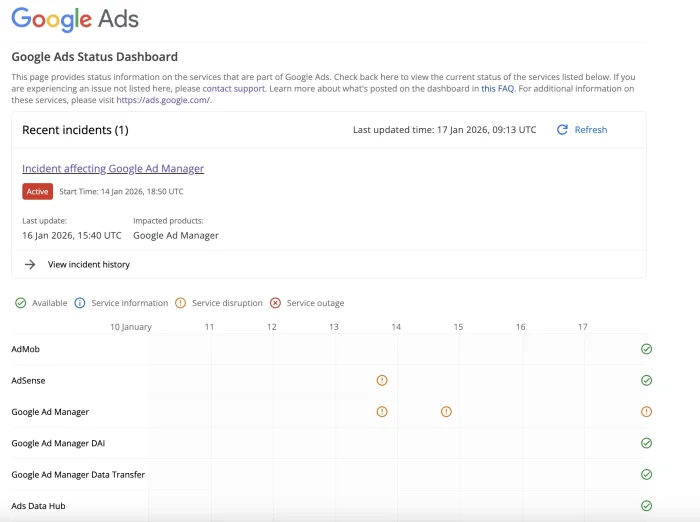Viewport: 700px width, 522px height.
Task: Click the Available legend green check icon
Action: coord(21,303)
